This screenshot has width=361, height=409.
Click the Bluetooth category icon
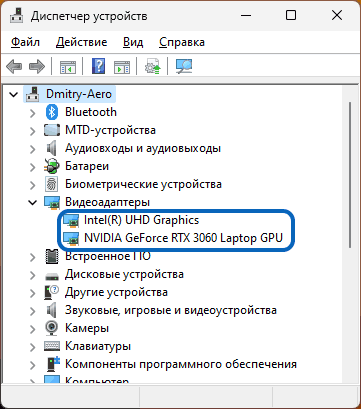(x=52, y=112)
